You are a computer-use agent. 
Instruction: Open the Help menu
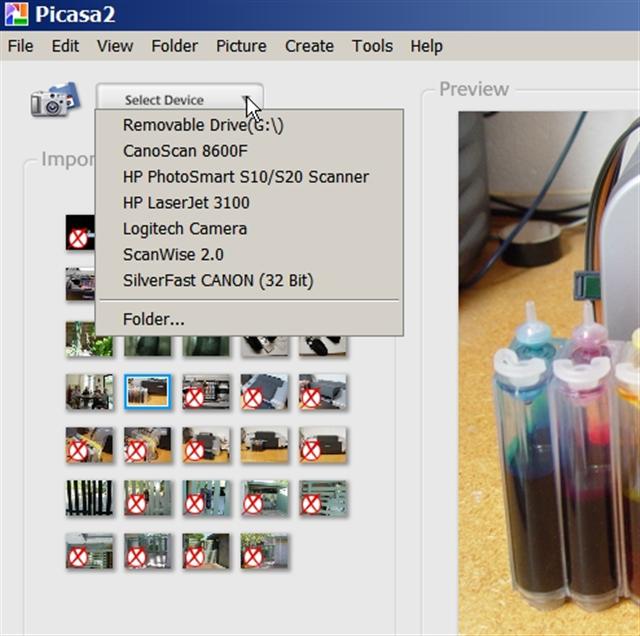[426, 46]
